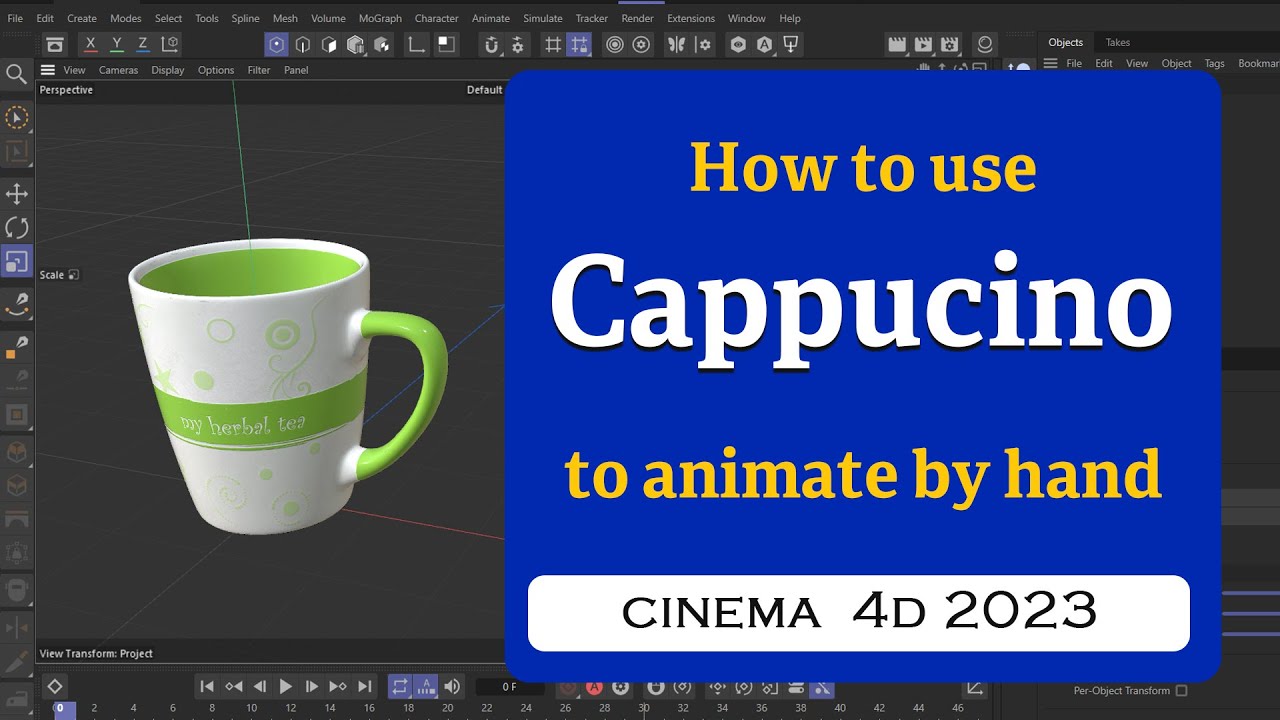Select the Move tool in left toolbar
Screen dimensions: 1280x720
pos(17,194)
